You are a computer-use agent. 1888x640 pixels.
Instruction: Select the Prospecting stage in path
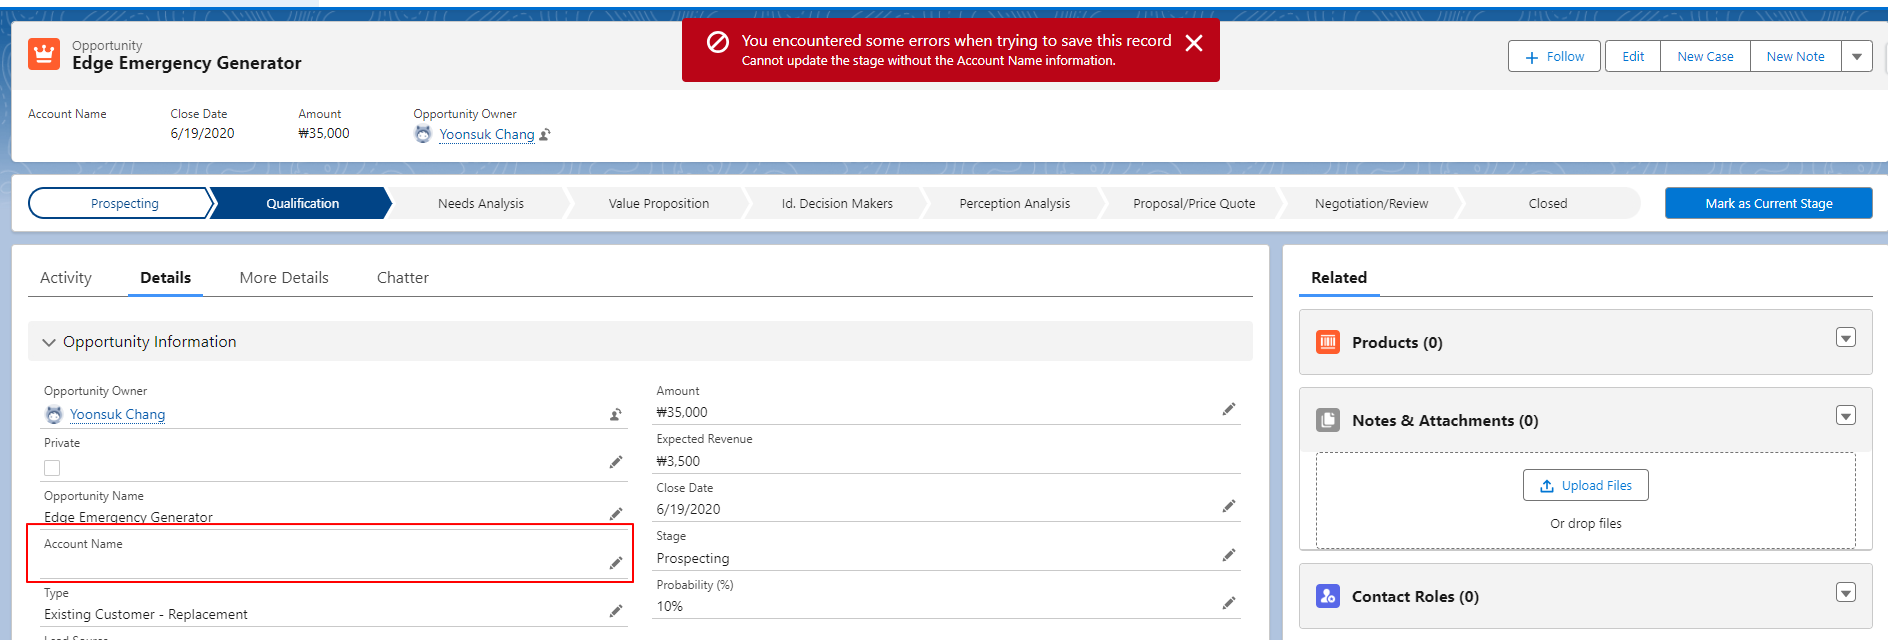124,203
